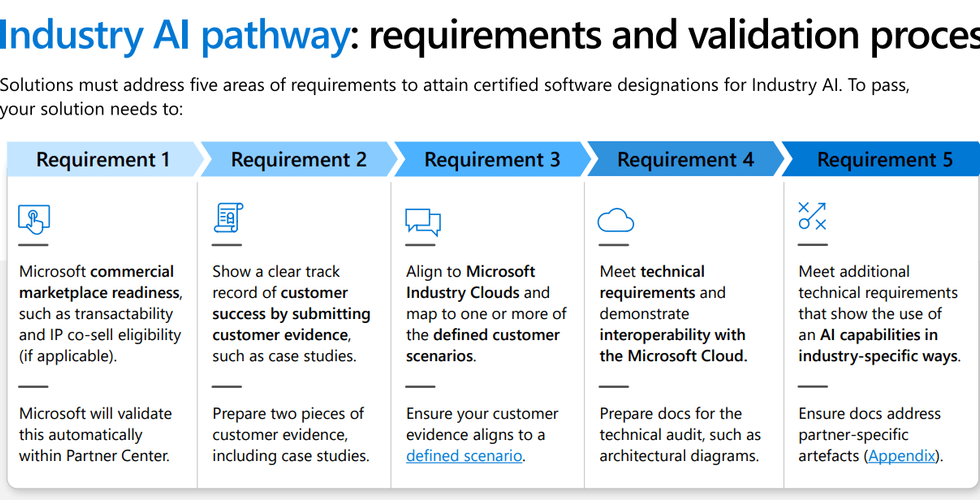Click 'Meet additional technical requirements' paragraph
The height and width of the screenshot is (500, 980).
point(880,314)
